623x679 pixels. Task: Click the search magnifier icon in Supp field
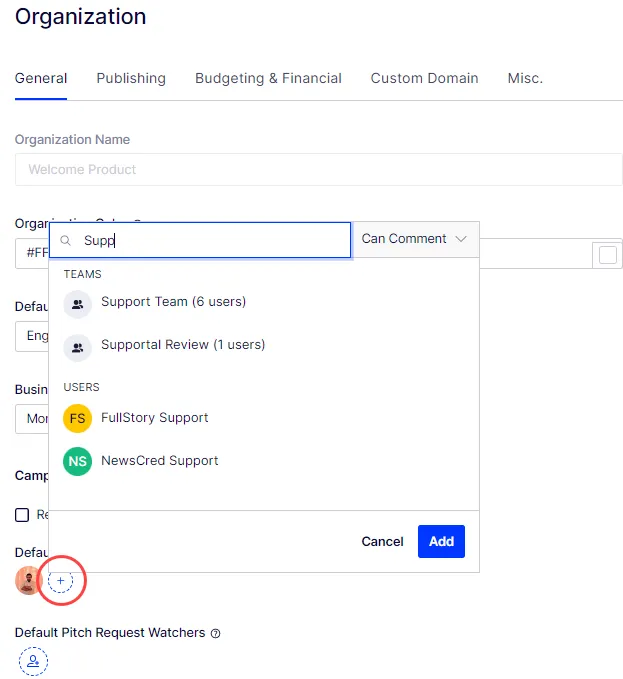coord(65,240)
